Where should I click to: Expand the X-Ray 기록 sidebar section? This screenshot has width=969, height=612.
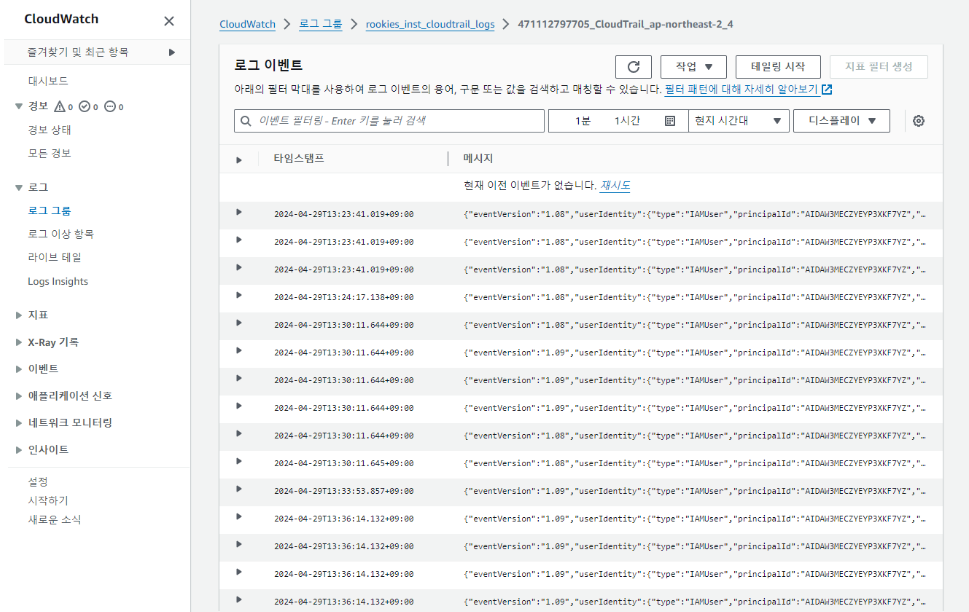click(19, 342)
